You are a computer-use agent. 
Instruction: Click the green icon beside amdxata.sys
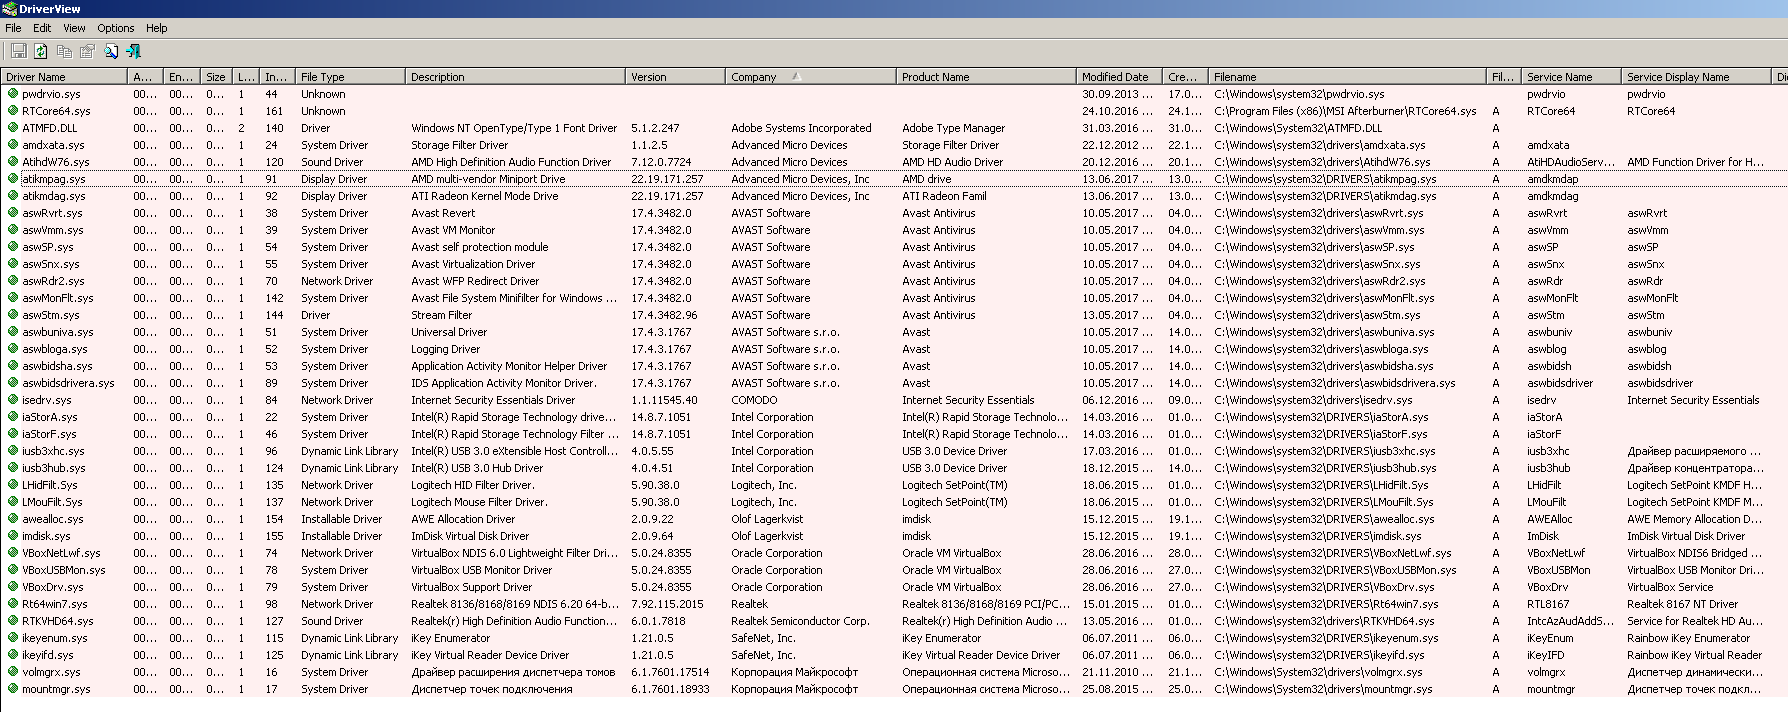[x=13, y=145]
